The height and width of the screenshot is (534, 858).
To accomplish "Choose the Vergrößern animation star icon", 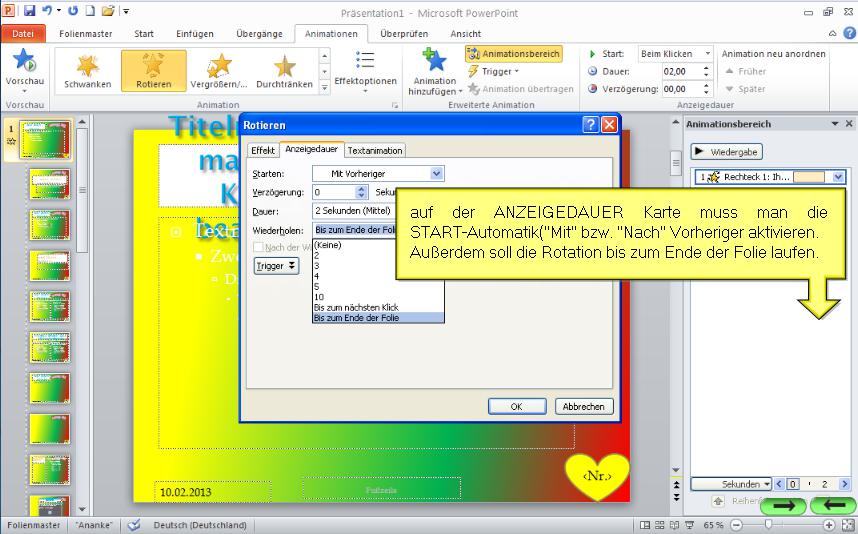I will [x=219, y=67].
